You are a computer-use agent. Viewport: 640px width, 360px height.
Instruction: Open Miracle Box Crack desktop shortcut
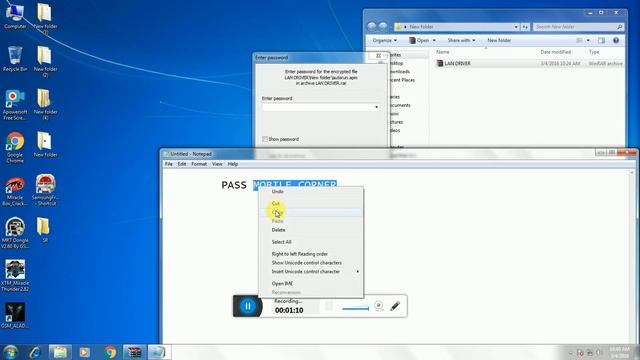(x=15, y=191)
